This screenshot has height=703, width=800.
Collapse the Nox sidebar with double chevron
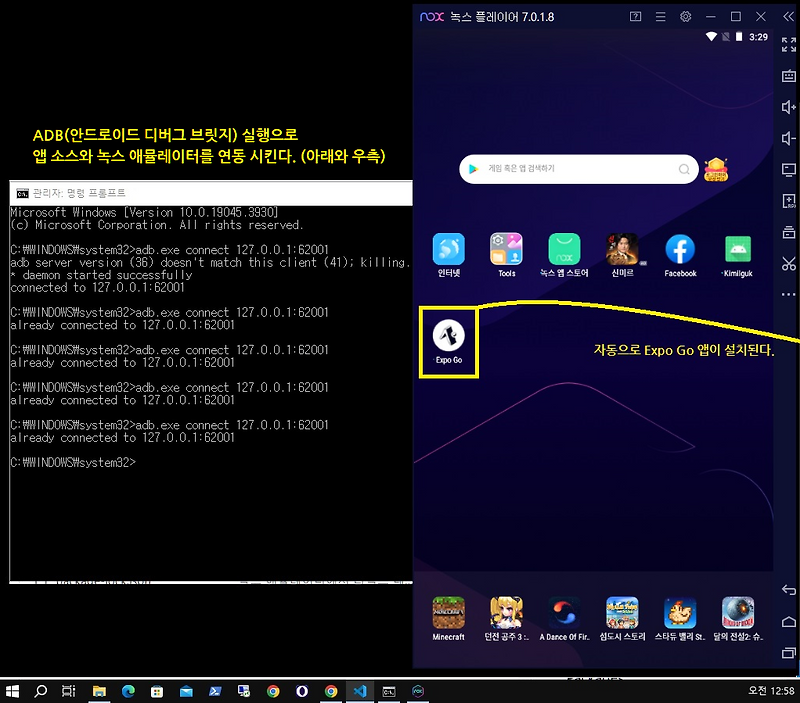tap(788, 16)
